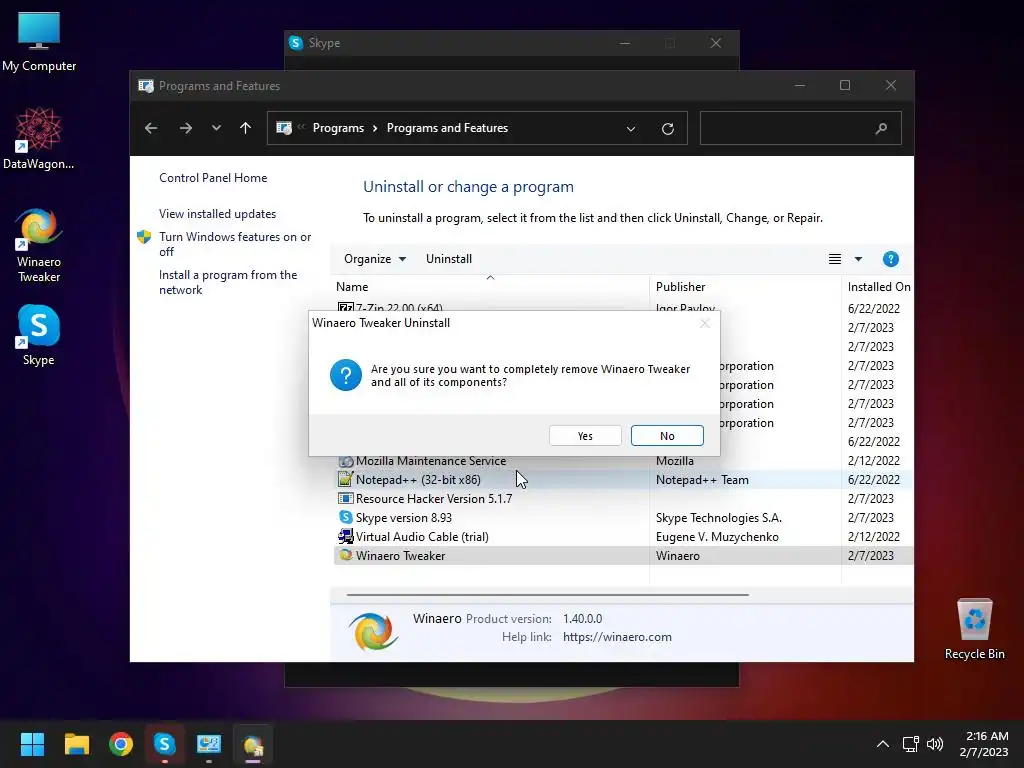Screen dimensions: 1024x768
Task: Close the Winaero Tweaker Uninstall dialog
Action: [x=705, y=323]
